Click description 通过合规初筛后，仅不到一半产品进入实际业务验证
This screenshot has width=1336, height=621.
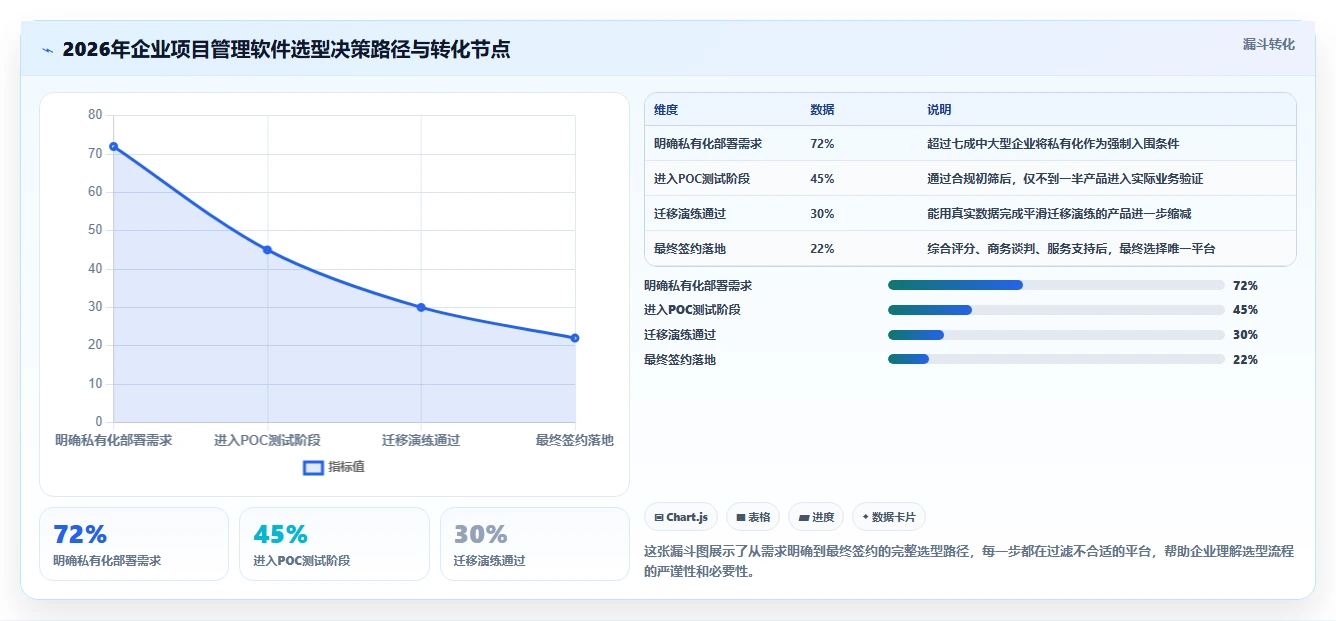point(1065,179)
